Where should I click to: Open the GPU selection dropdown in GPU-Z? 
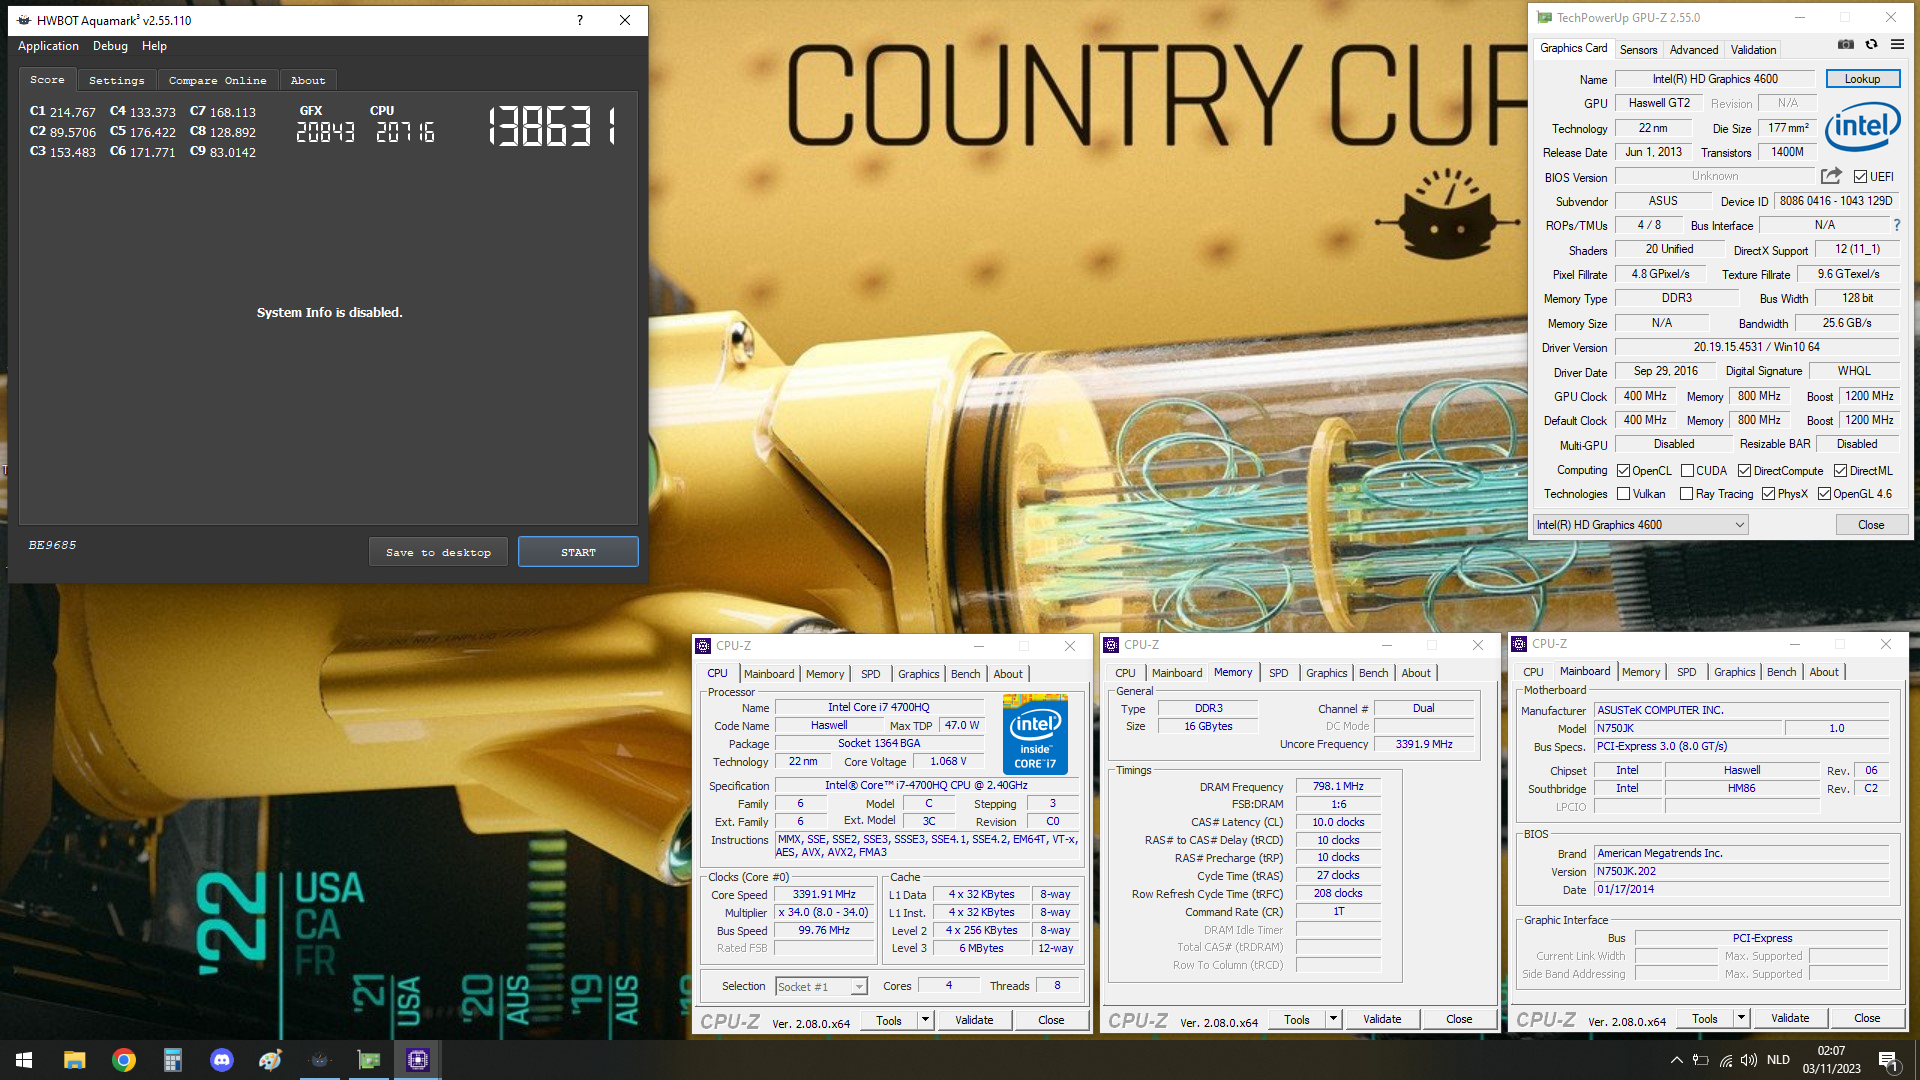click(1640, 525)
